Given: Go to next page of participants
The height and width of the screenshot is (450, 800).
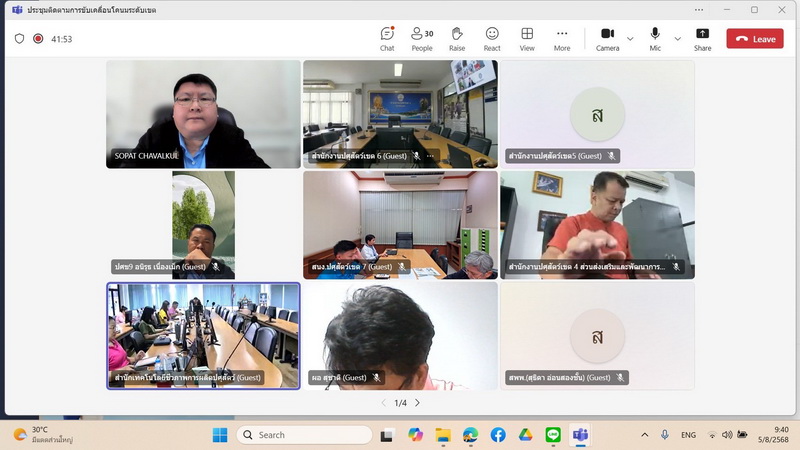Looking at the screenshot, I should [x=417, y=403].
